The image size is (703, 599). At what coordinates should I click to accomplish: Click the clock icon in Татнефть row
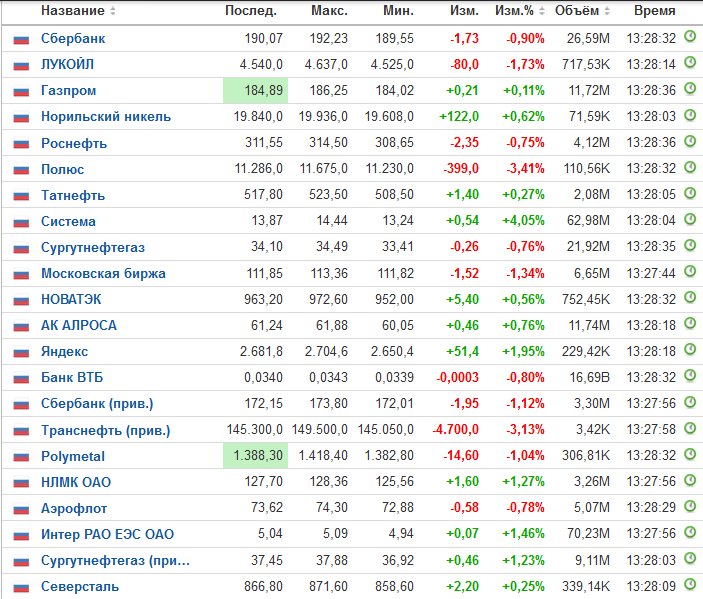point(690,193)
